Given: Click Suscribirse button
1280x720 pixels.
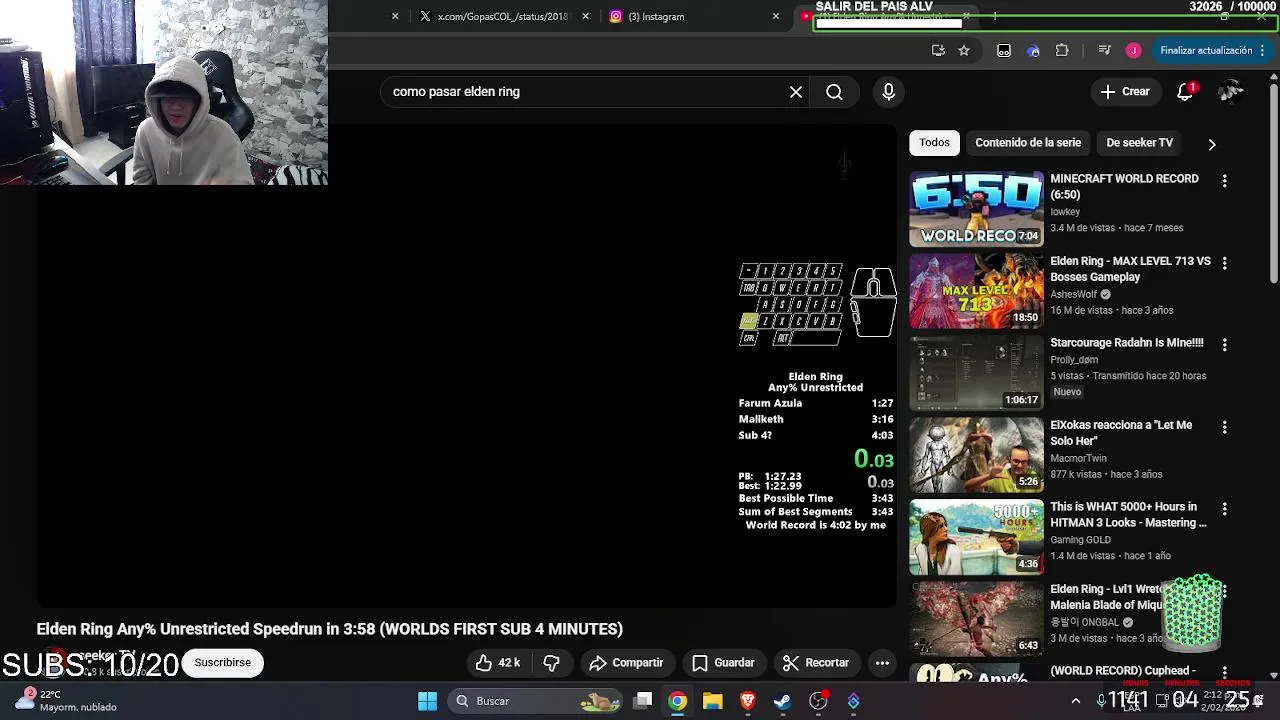Looking at the screenshot, I should [x=223, y=663].
